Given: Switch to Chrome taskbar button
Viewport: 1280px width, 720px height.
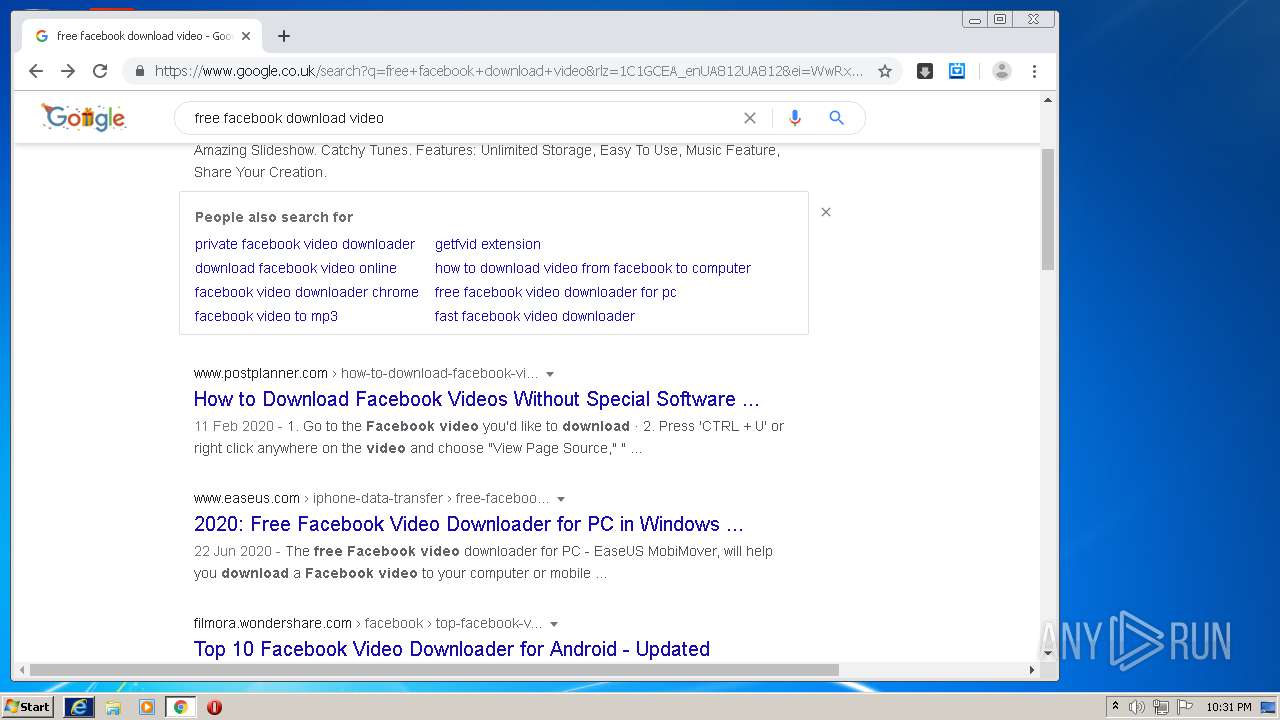Looking at the screenshot, I should [x=180, y=707].
